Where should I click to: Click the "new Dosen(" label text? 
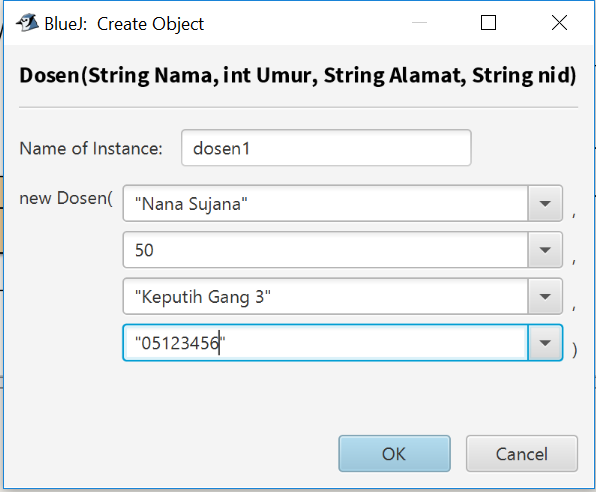(x=66, y=198)
